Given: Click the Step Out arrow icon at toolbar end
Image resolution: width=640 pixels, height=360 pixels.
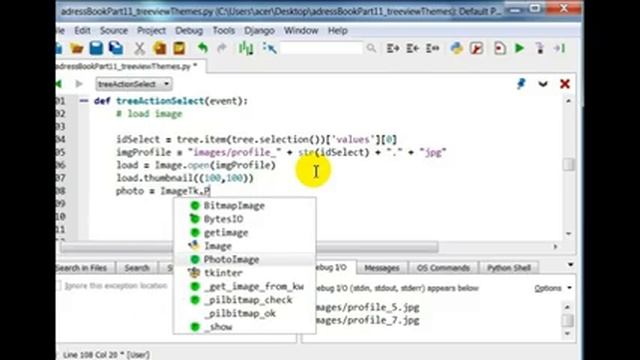Looking at the screenshot, I should point(560,49).
